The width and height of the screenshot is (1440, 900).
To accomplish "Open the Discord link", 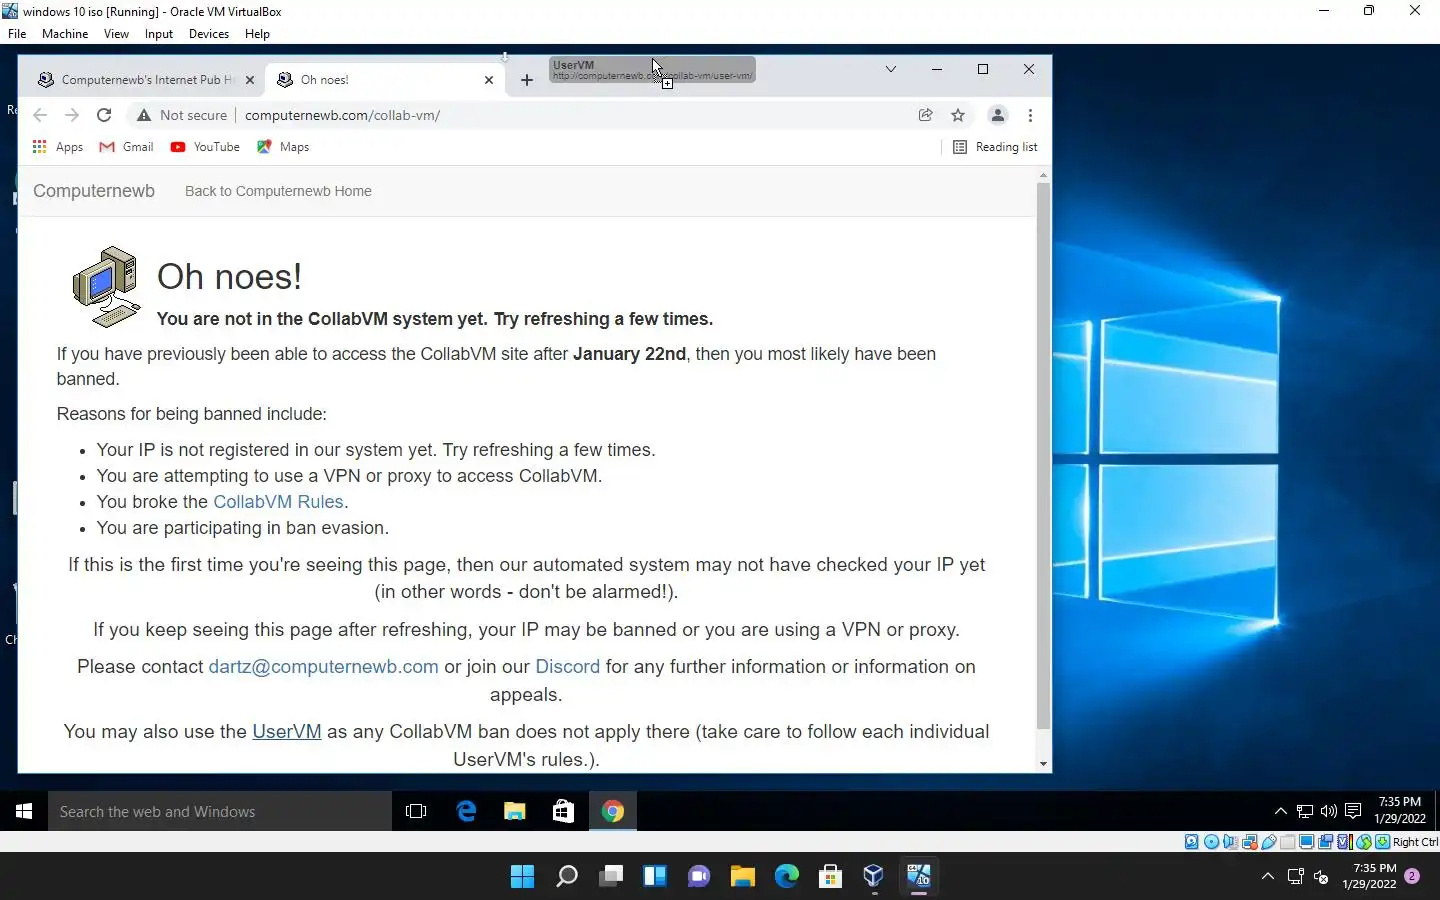I will [x=567, y=667].
